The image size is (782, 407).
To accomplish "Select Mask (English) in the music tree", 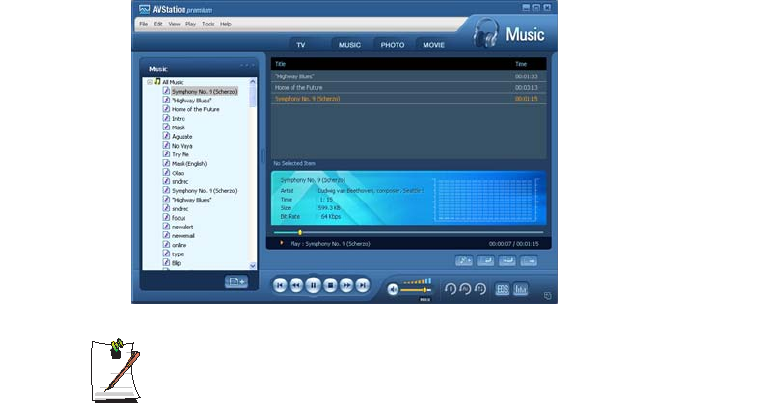I will pos(190,164).
